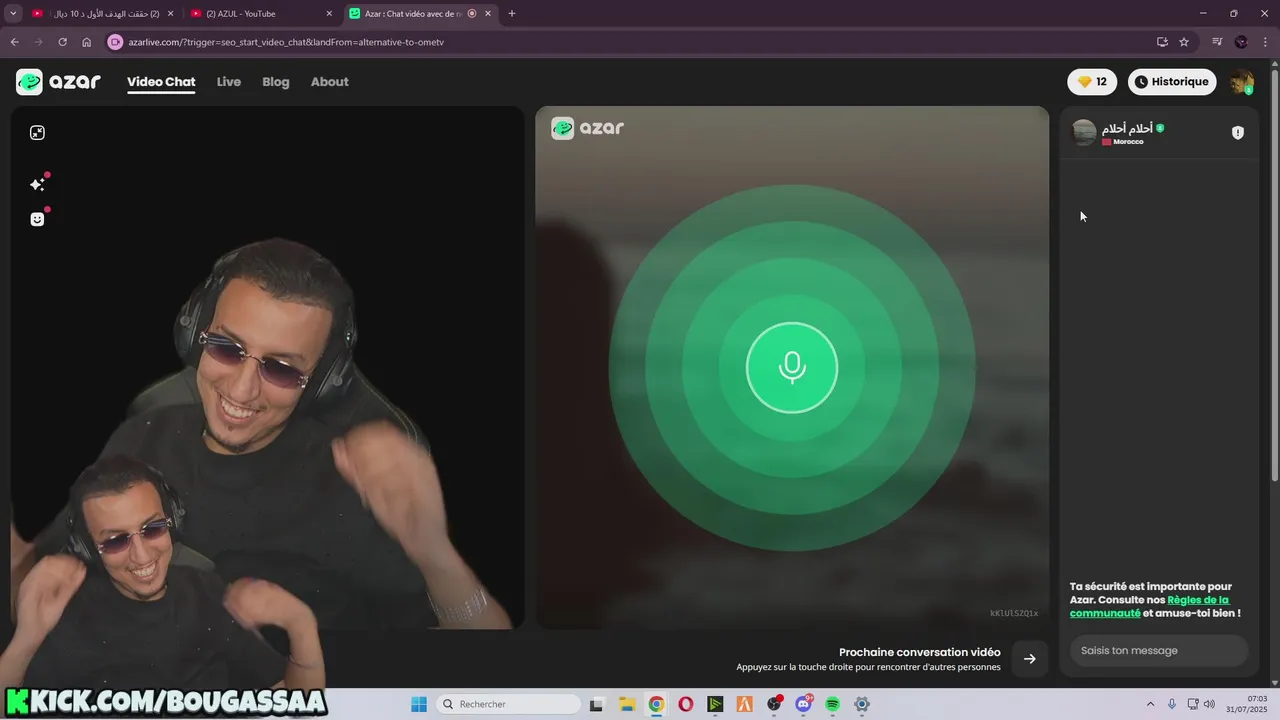Switch to the Live tab
Image resolution: width=1280 pixels, height=720 pixels.
point(229,82)
